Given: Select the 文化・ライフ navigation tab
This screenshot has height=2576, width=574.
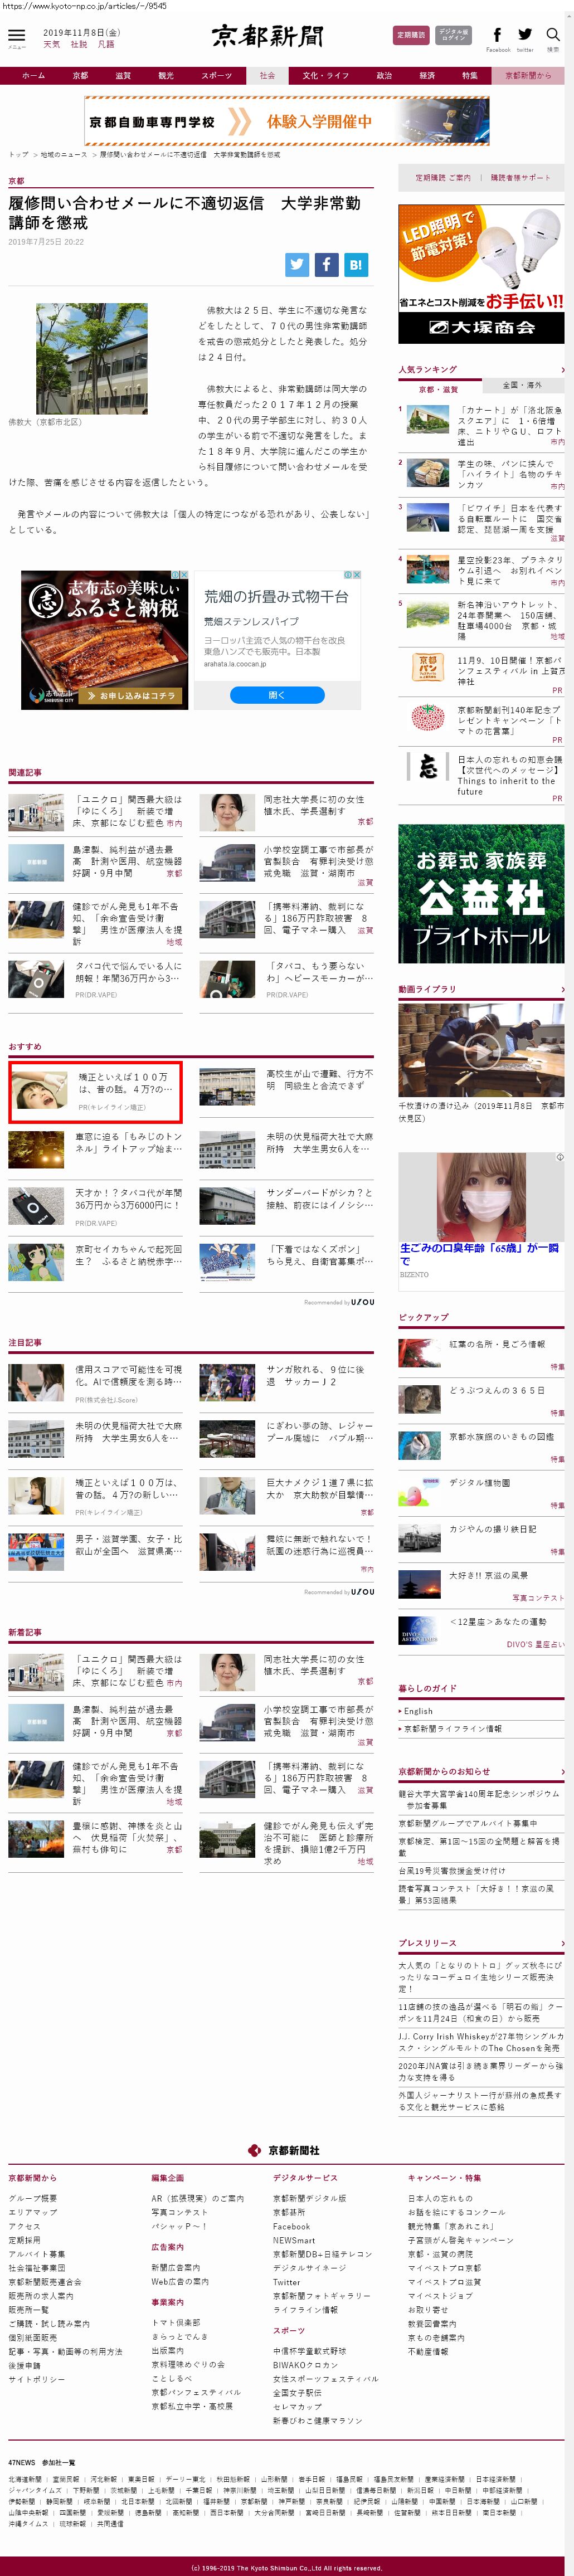Looking at the screenshot, I should pyautogui.click(x=326, y=75).
